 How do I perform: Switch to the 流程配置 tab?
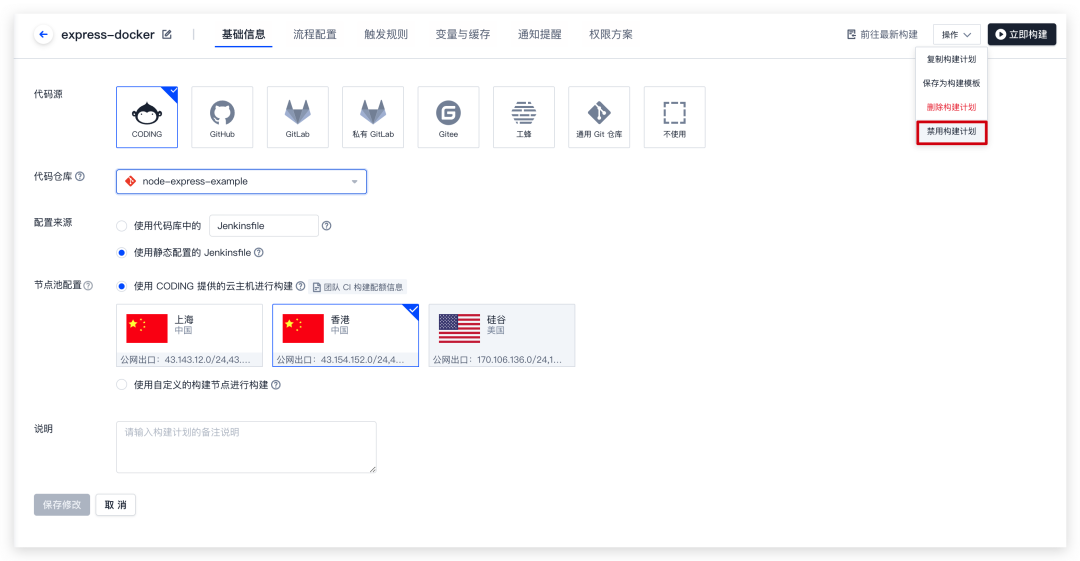click(315, 34)
